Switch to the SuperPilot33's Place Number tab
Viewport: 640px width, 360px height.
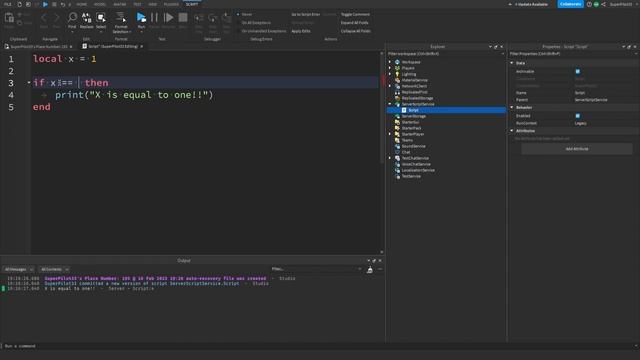coord(39,47)
